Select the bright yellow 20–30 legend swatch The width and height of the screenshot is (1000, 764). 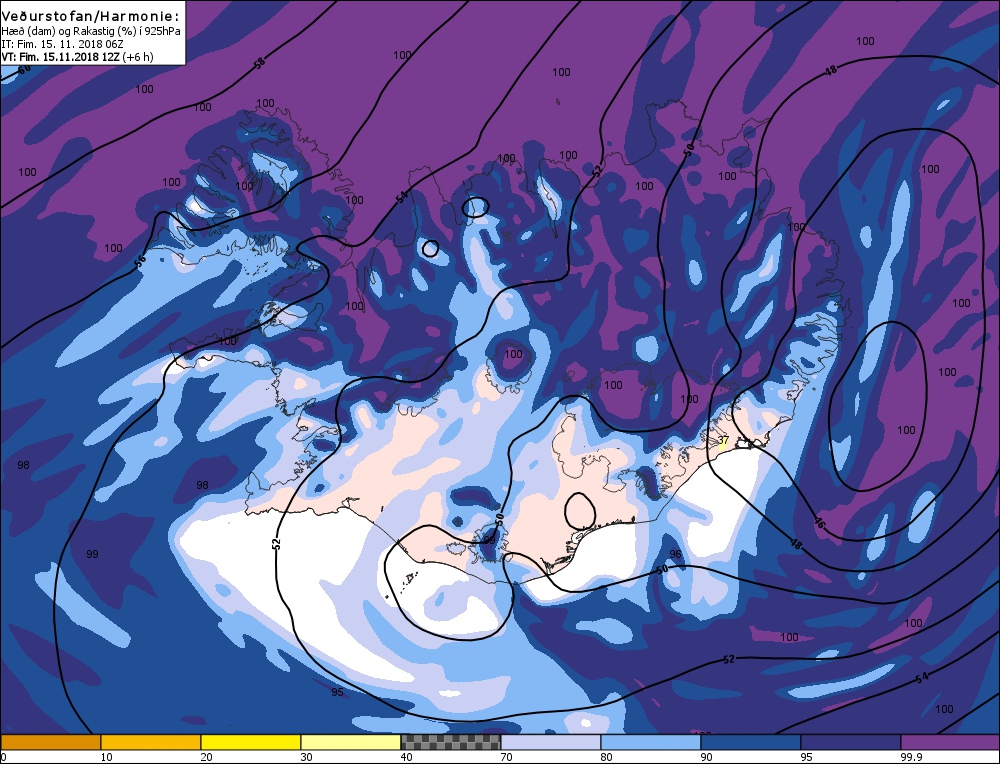251,742
